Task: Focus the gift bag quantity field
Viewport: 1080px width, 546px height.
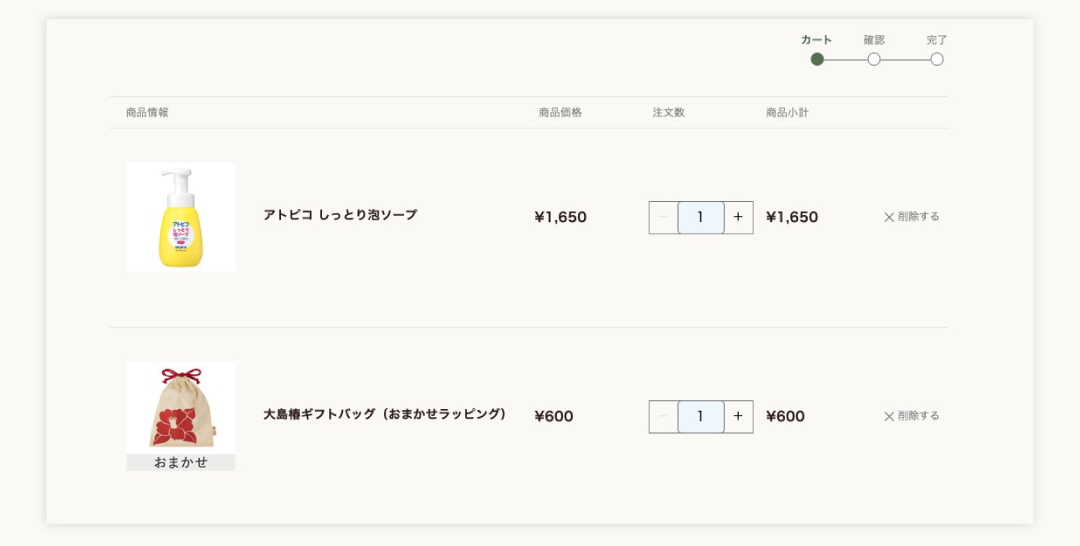Action: click(701, 416)
